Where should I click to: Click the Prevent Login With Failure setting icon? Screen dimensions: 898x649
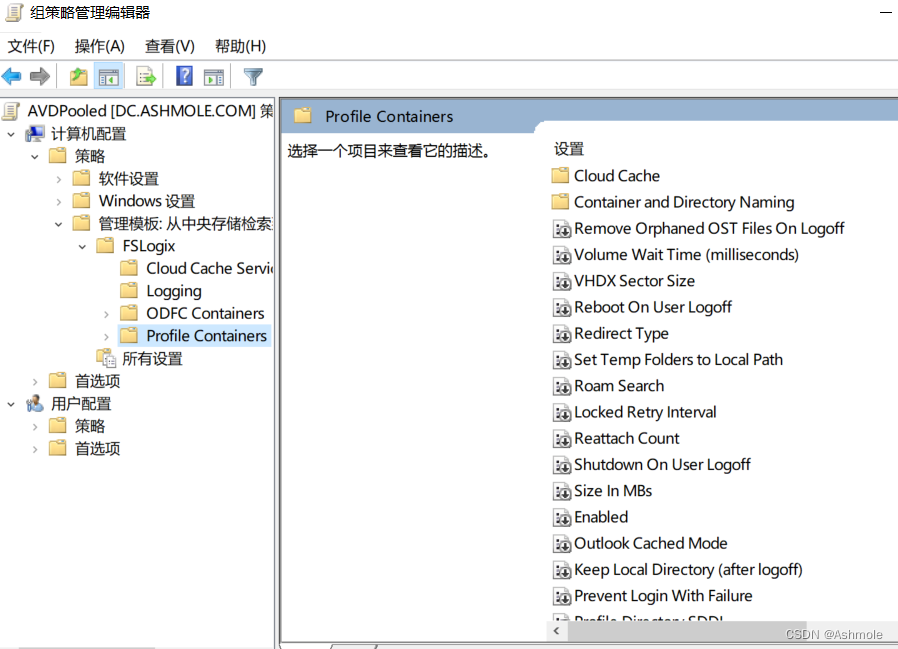[x=562, y=596]
